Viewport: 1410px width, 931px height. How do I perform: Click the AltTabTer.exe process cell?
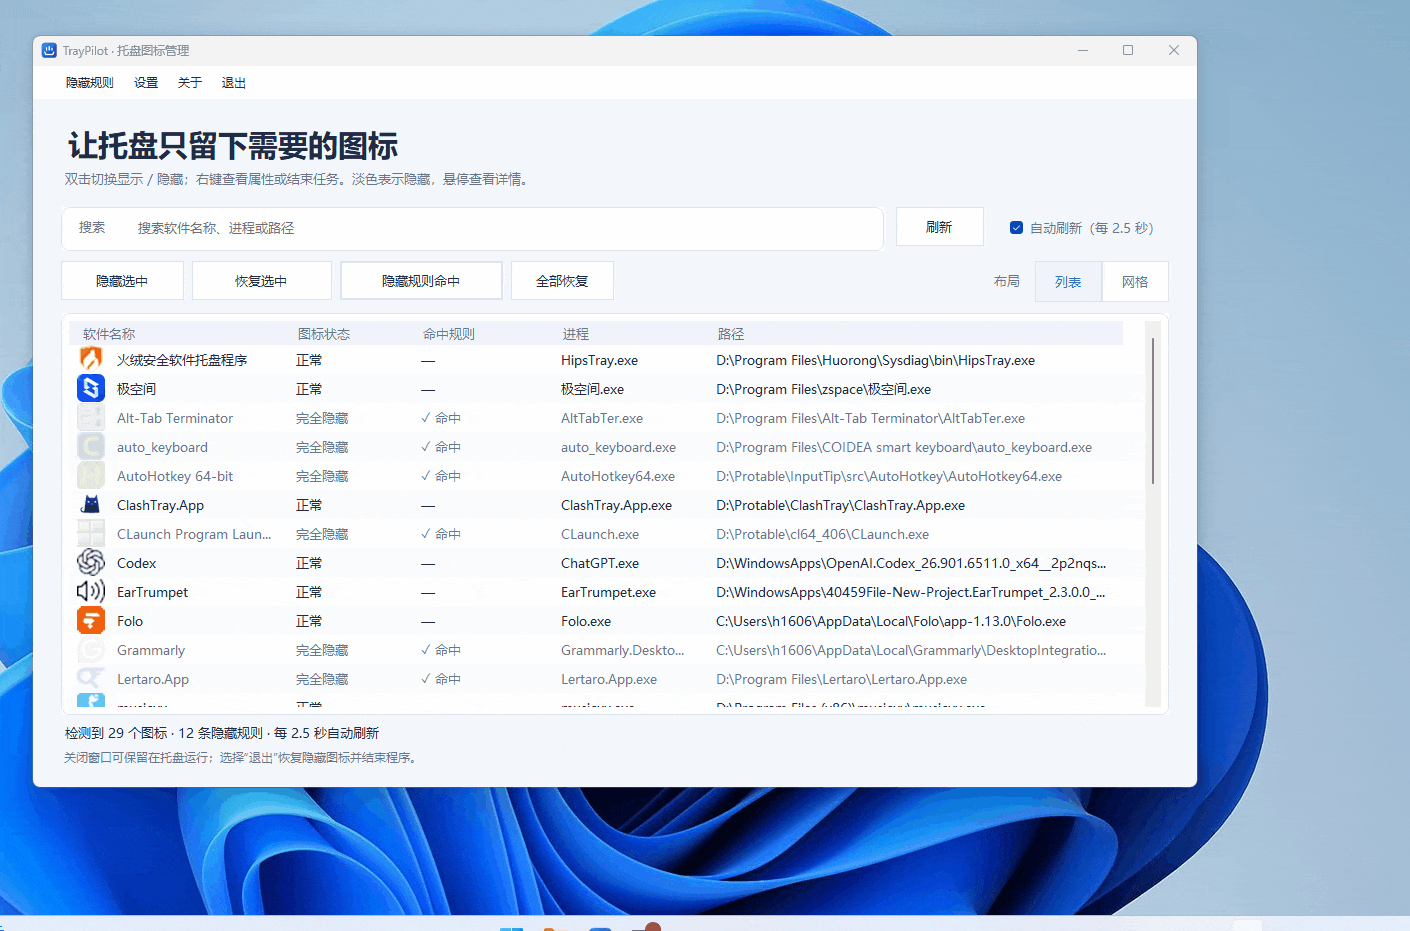coord(602,418)
